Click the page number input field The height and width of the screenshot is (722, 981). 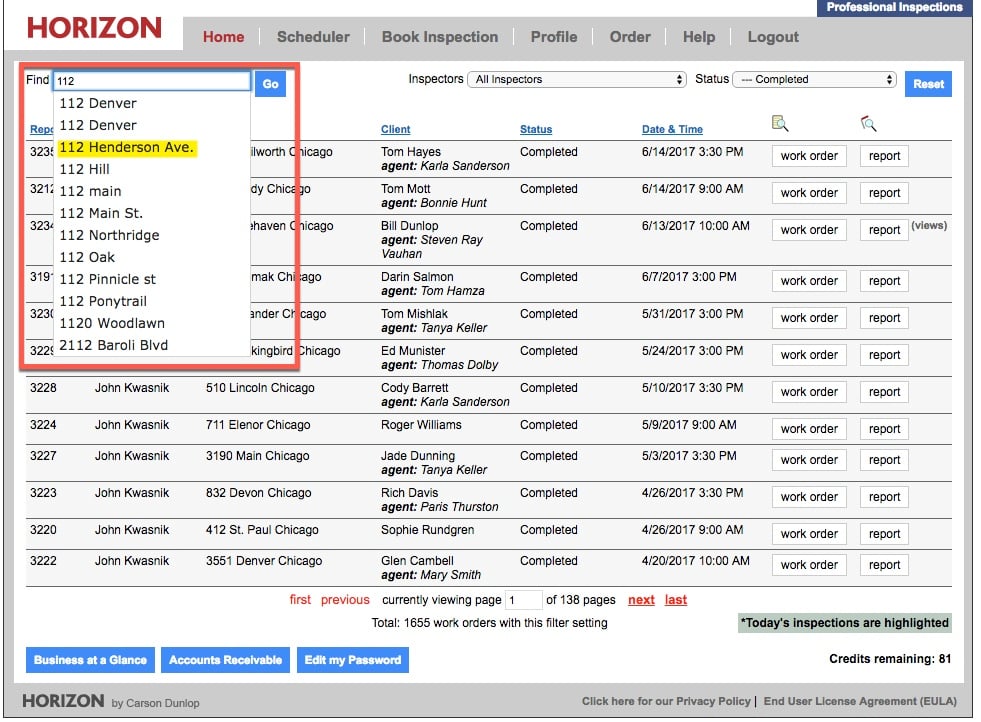pyautogui.click(x=523, y=600)
